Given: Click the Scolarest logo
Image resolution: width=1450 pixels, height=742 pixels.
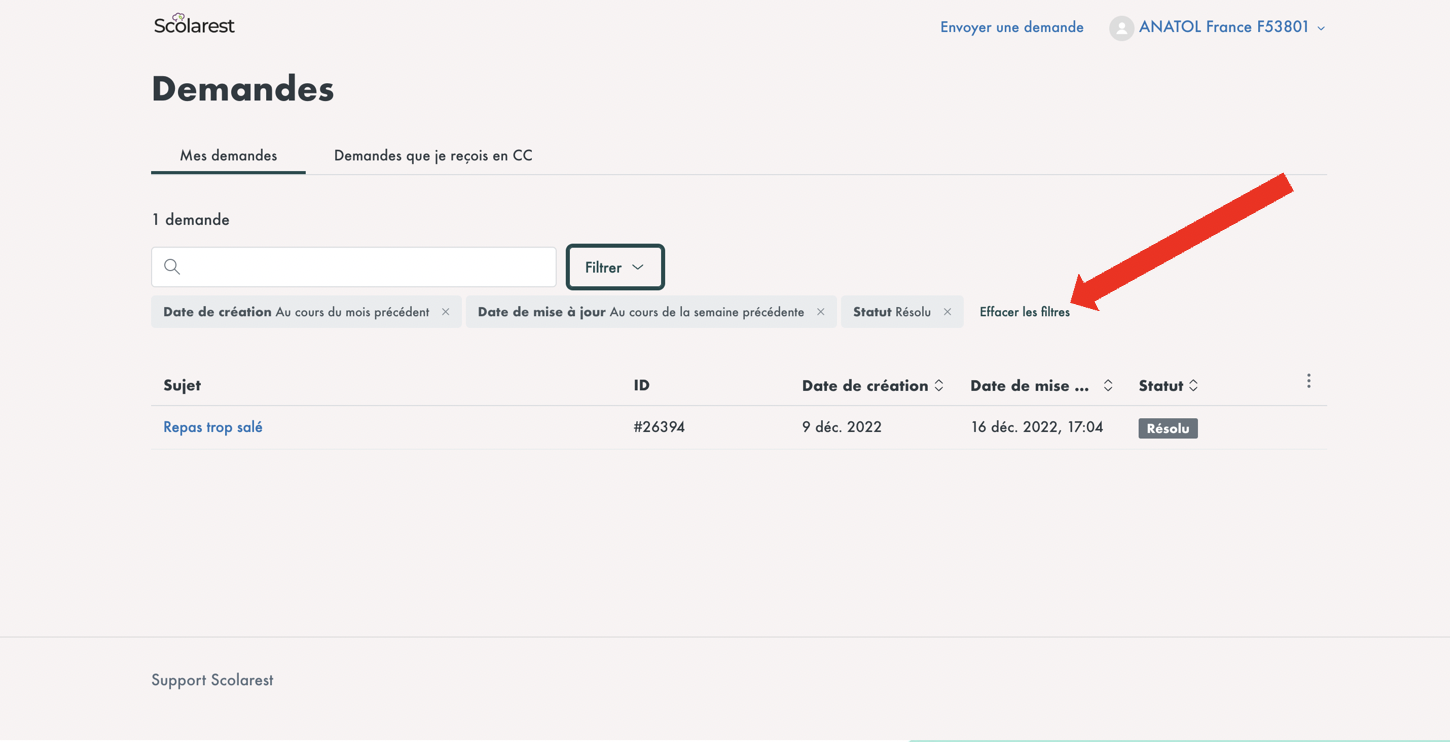Looking at the screenshot, I should tap(194, 25).
